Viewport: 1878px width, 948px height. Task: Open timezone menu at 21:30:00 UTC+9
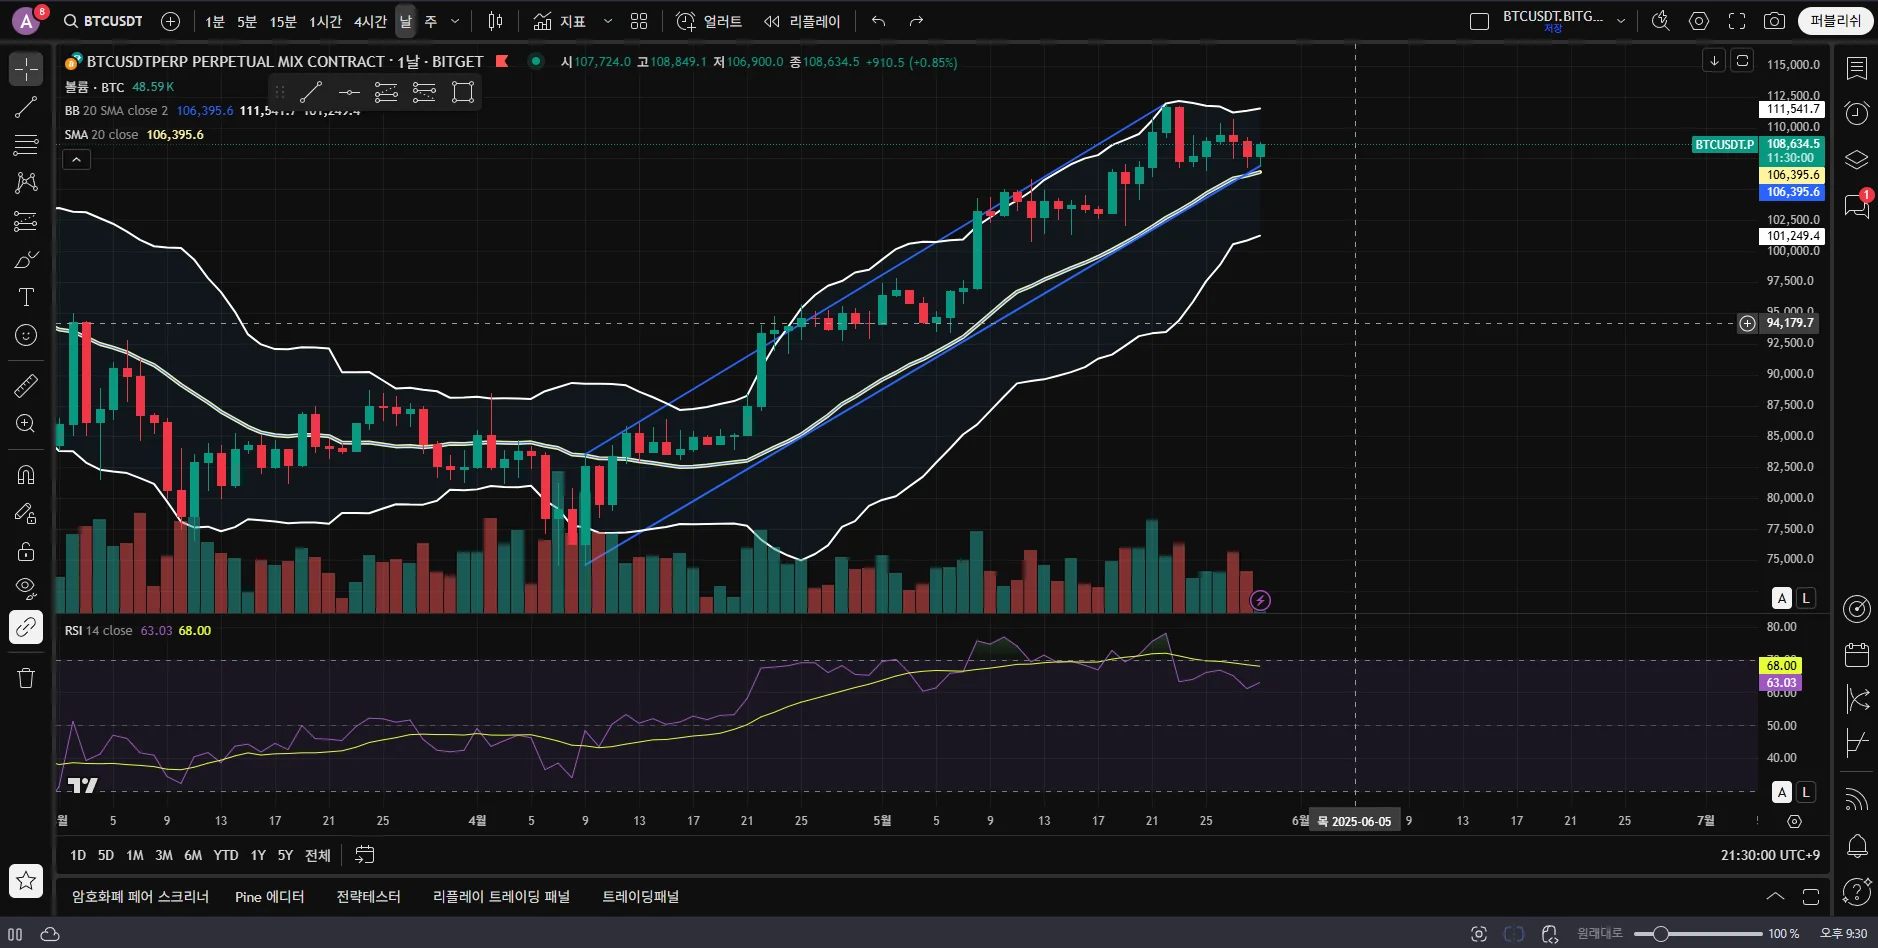(x=1770, y=855)
